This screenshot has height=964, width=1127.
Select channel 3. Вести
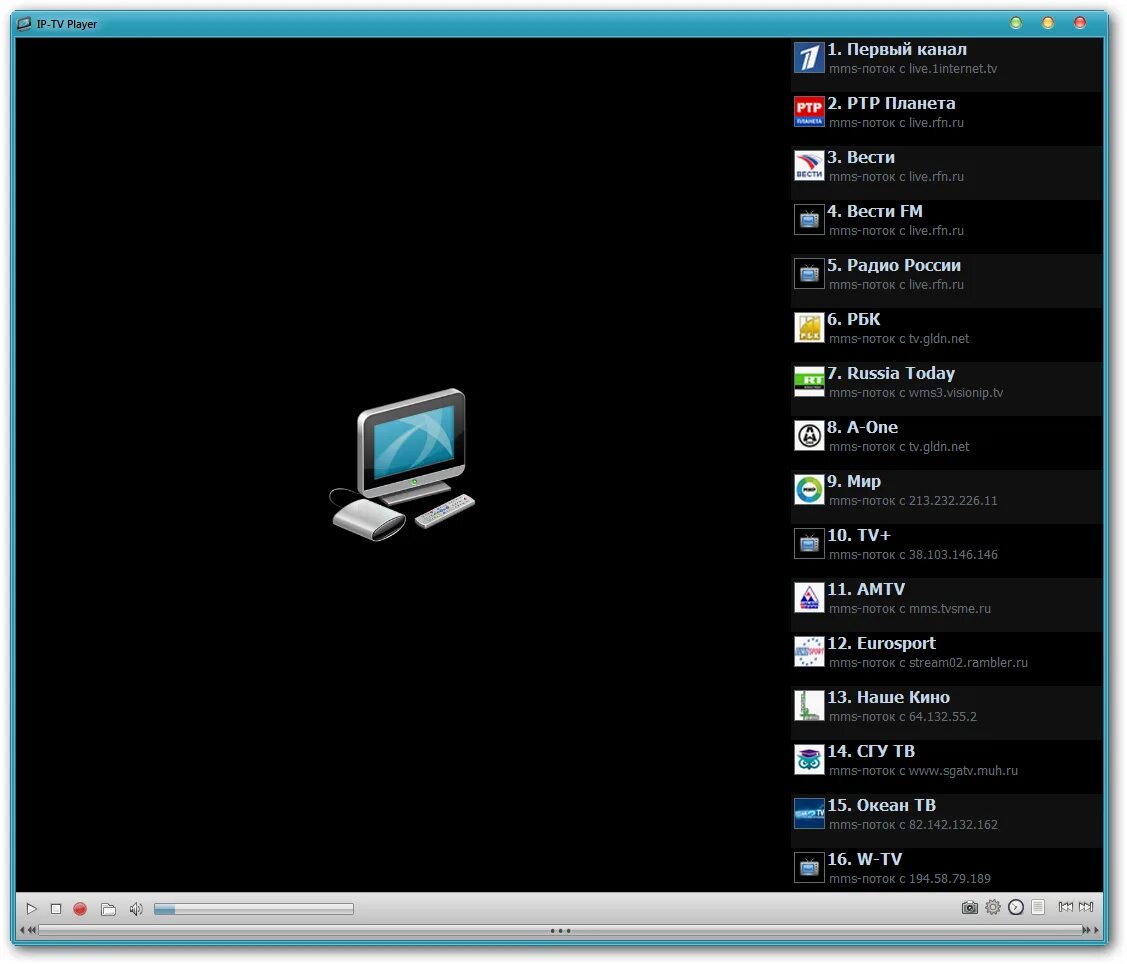coord(947,173)
